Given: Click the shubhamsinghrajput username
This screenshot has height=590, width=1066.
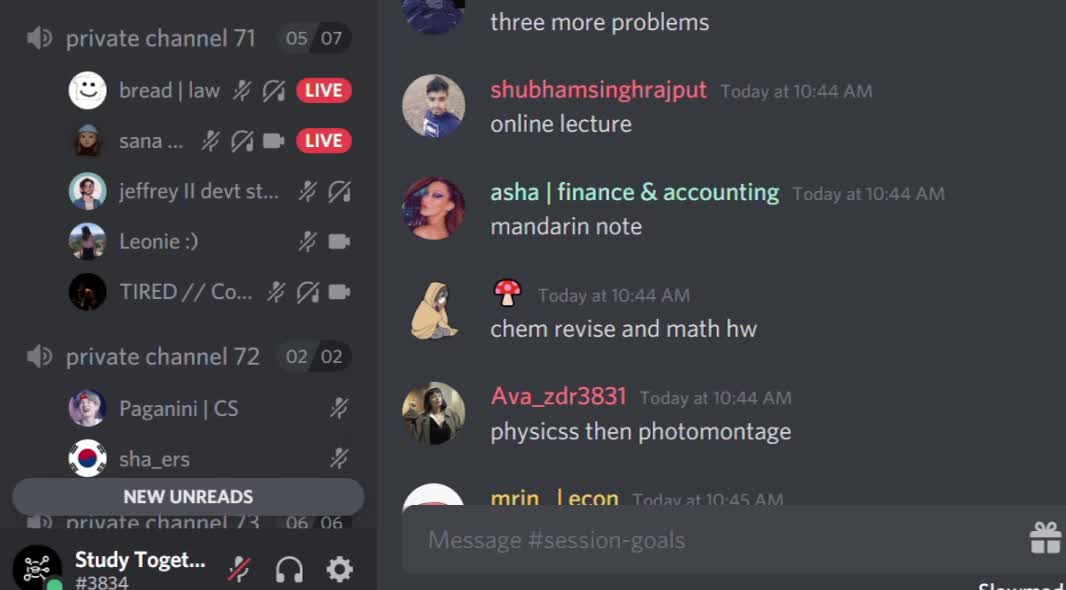Looking at the screenshot, I should point(598,90).
